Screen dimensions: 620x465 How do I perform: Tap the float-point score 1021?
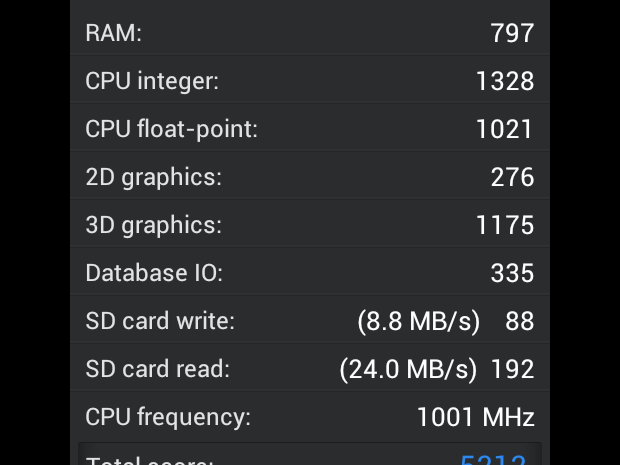pyautogui.click(x=505, y=129)
